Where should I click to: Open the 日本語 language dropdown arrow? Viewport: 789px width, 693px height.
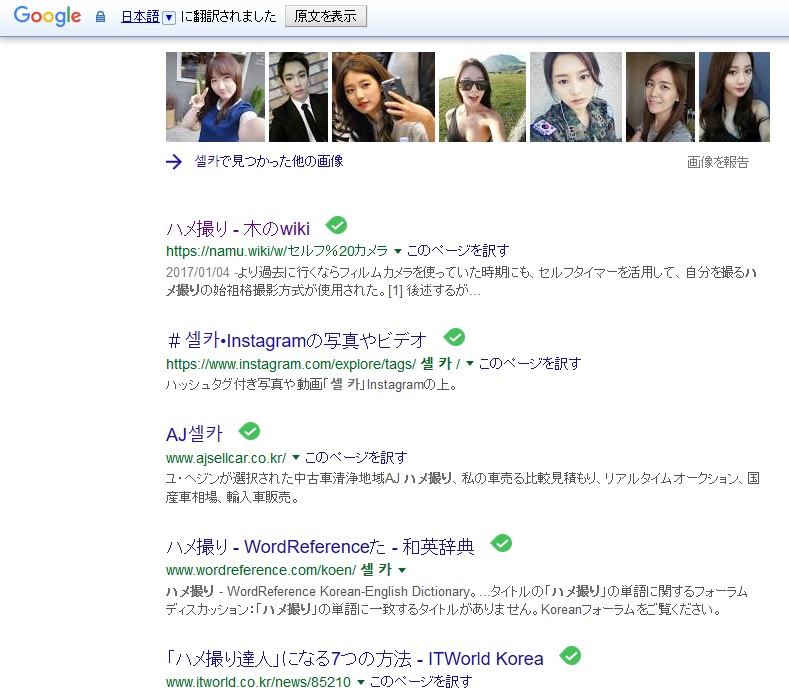click(x=169, y=18)
